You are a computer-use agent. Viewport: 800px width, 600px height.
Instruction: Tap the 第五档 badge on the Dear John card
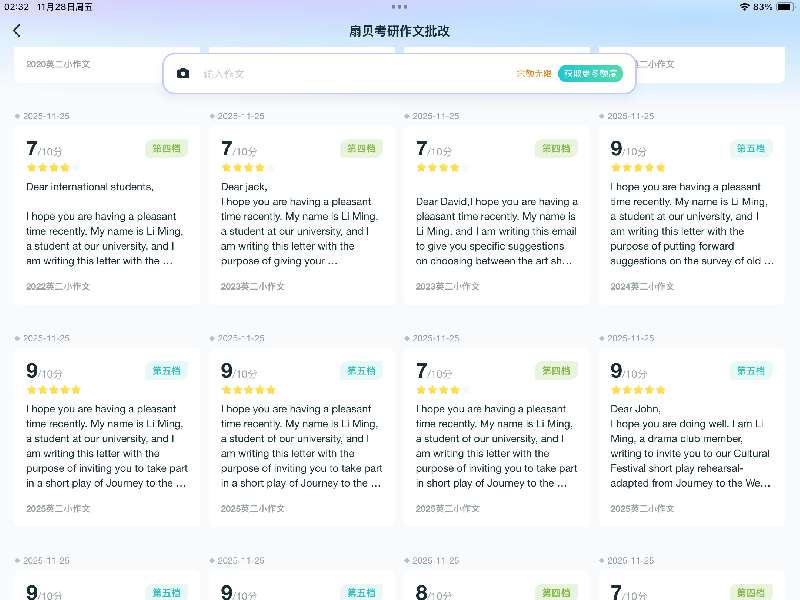(750, 371)
